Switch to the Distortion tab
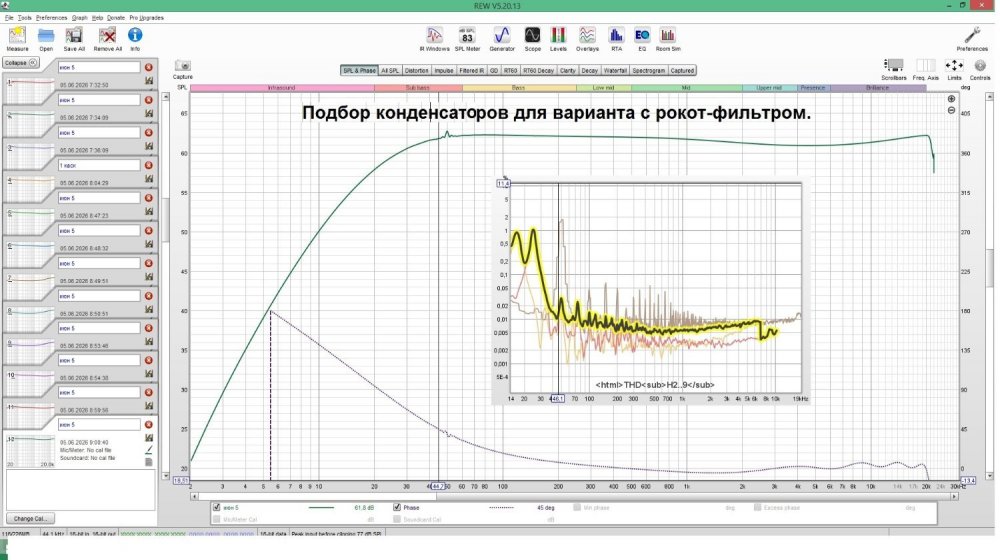Viewport: 1000px width, 560px height. point(416,70)
